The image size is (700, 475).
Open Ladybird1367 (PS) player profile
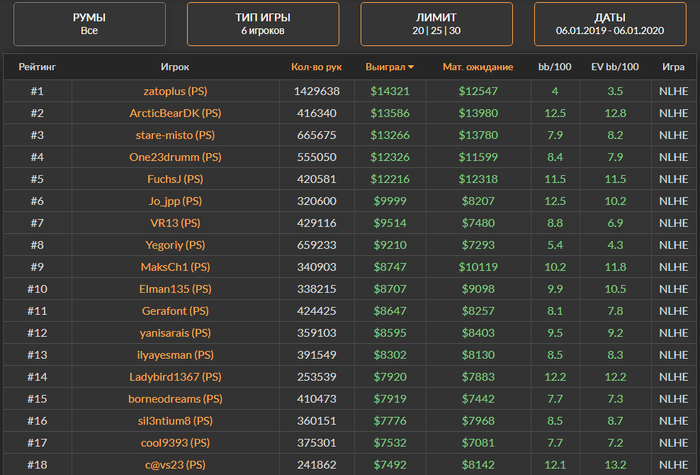click(x=174, y=377)
